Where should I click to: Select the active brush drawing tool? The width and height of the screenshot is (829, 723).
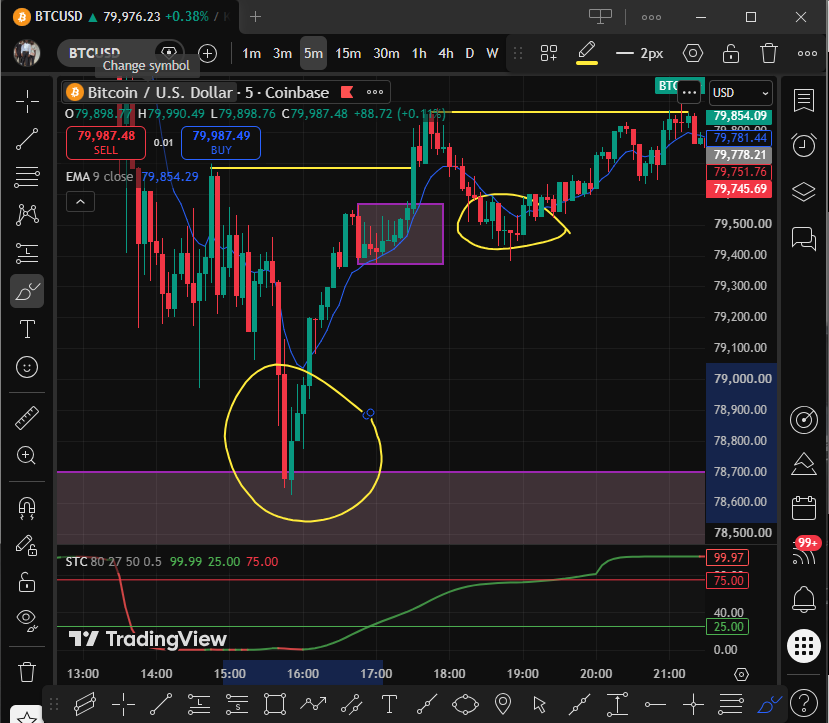tap(27, 291)
